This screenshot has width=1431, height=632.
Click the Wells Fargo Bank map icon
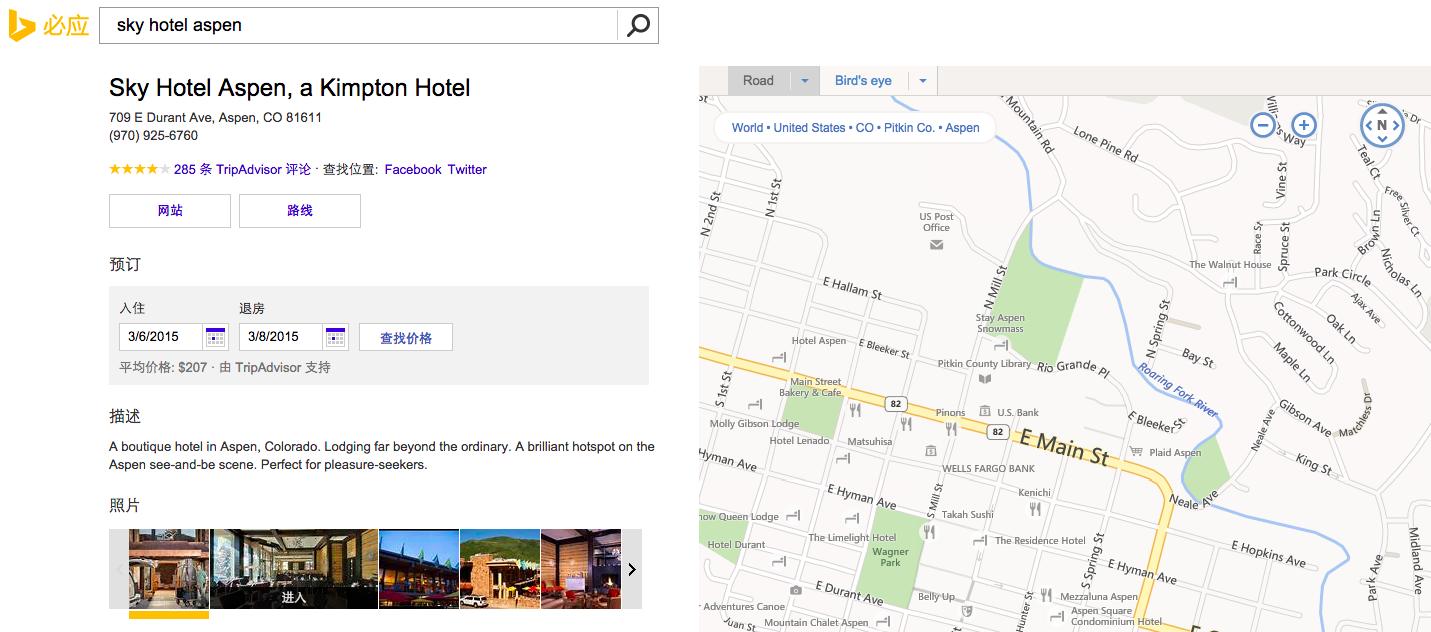(x=931, y=451)
